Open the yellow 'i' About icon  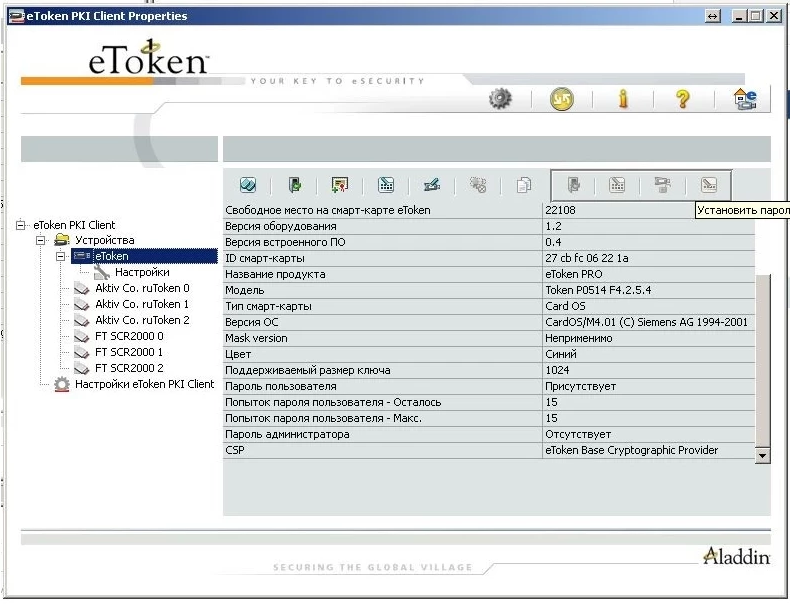pyautogui.click(x=623, y=99)
